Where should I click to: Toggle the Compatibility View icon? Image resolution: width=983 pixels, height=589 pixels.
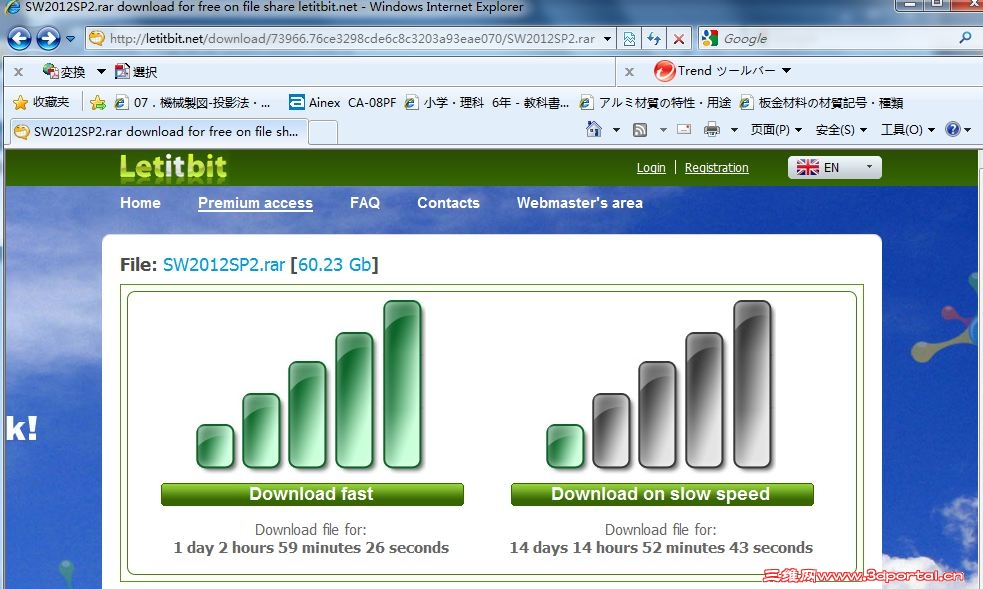click(629, 39)
